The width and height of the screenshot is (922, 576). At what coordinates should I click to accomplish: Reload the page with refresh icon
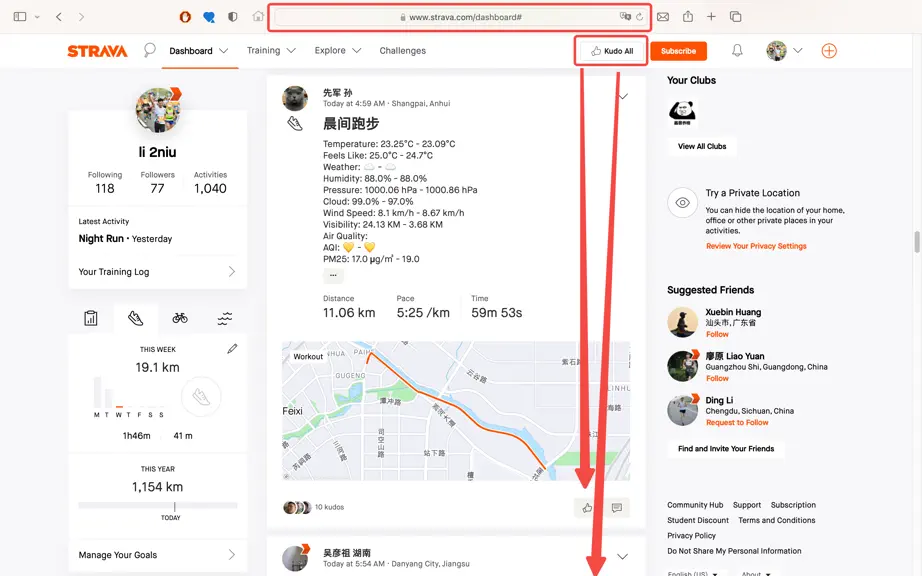coord(640,16)
